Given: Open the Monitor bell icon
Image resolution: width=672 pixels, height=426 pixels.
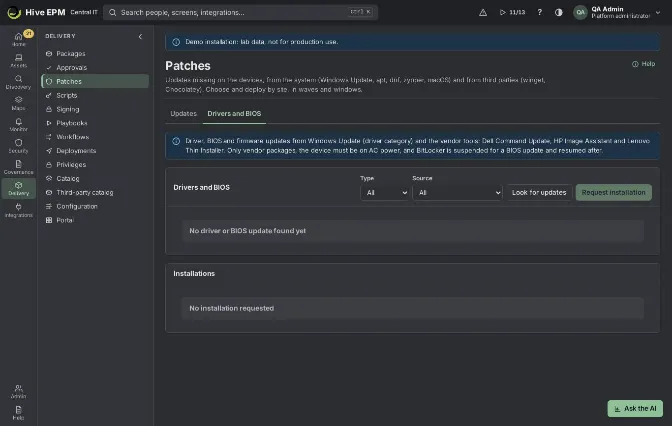Looking at the screenshot, I should tap(18, 124).
